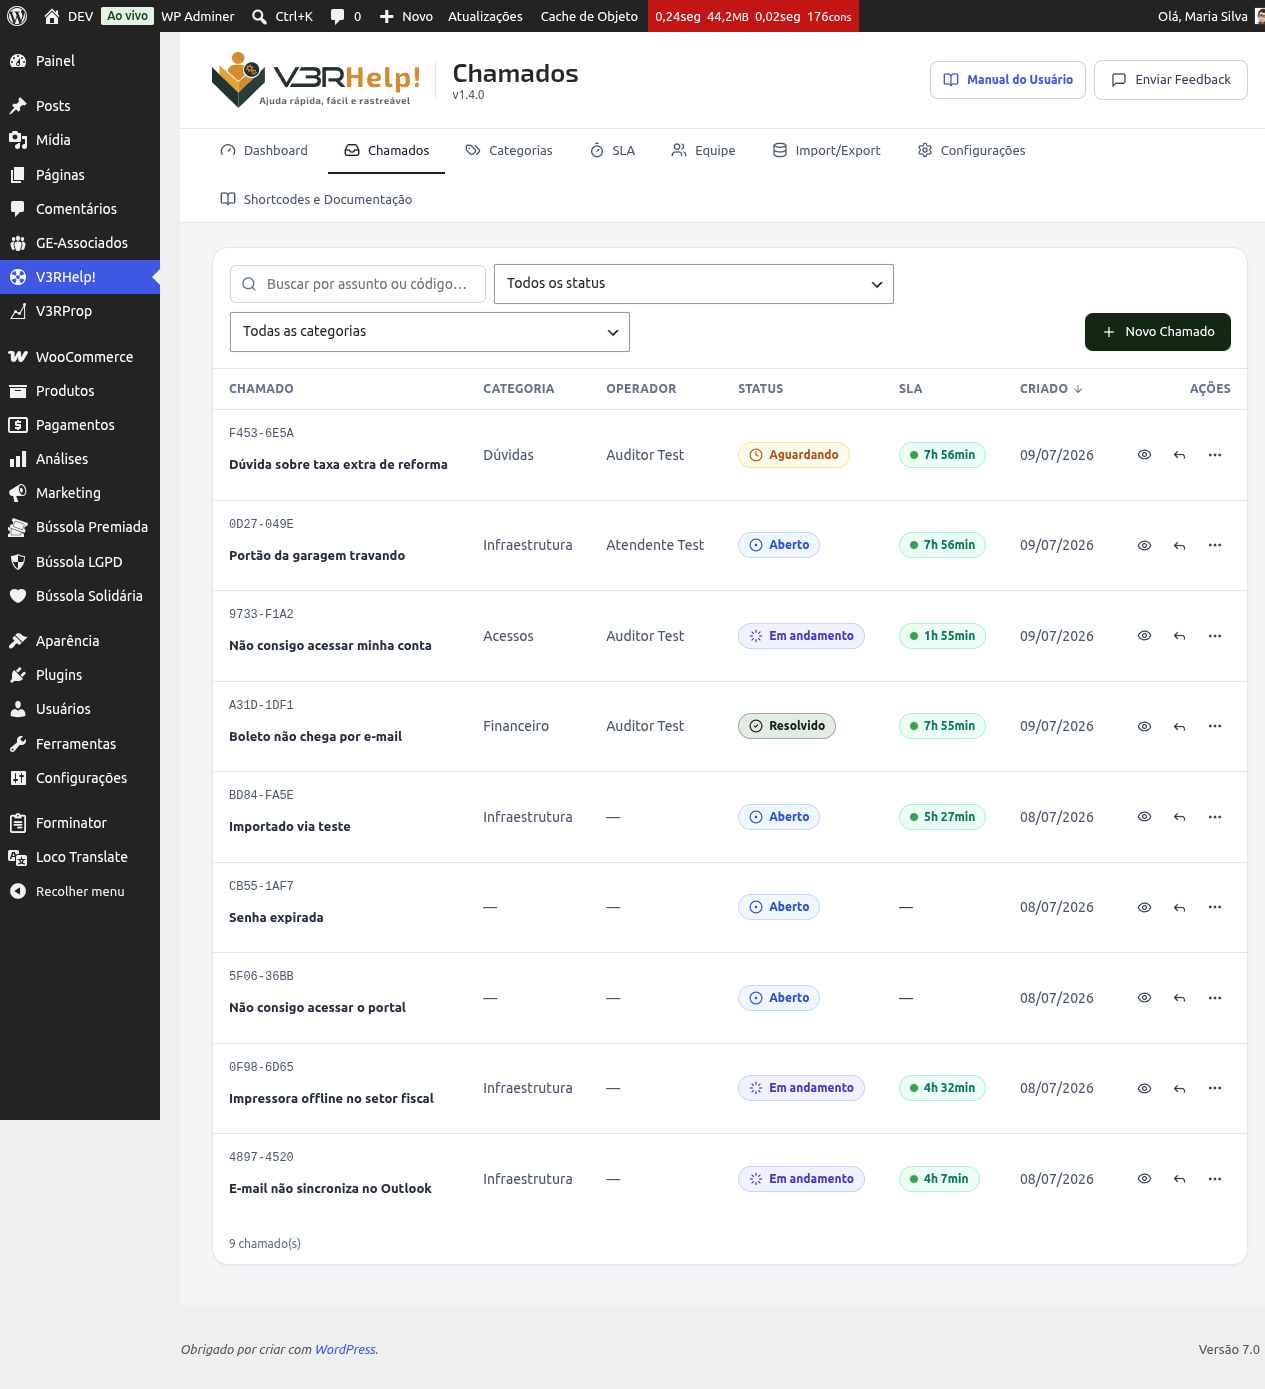Open more actions for ticket 9733-F1A2
1265x1389 pixels.
click(1215, 636)
